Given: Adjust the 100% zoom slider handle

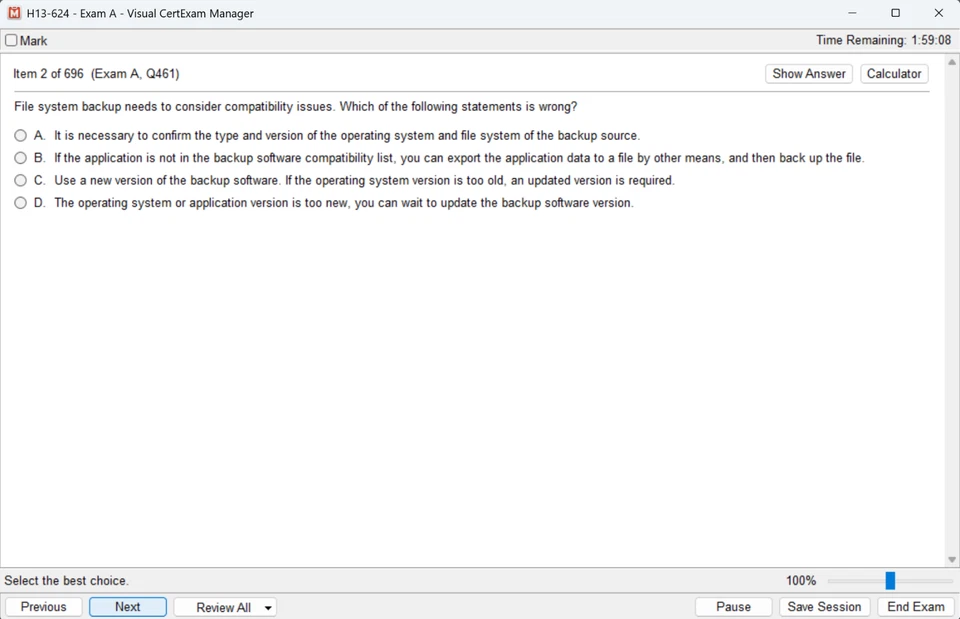Looking at the screenshot, I should tap(888, 580).
